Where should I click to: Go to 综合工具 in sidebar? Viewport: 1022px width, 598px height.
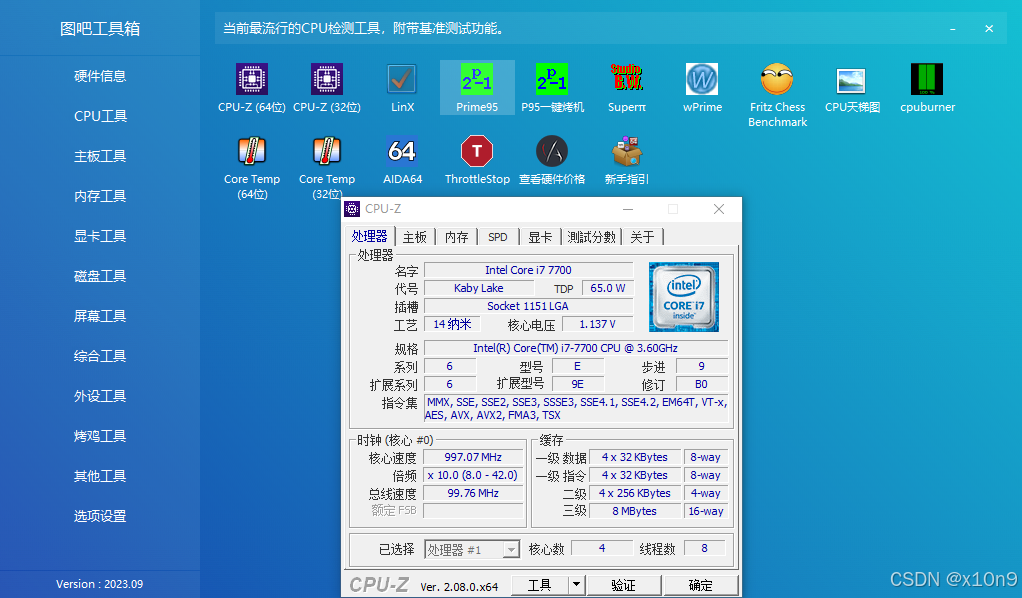click(100, 356)
